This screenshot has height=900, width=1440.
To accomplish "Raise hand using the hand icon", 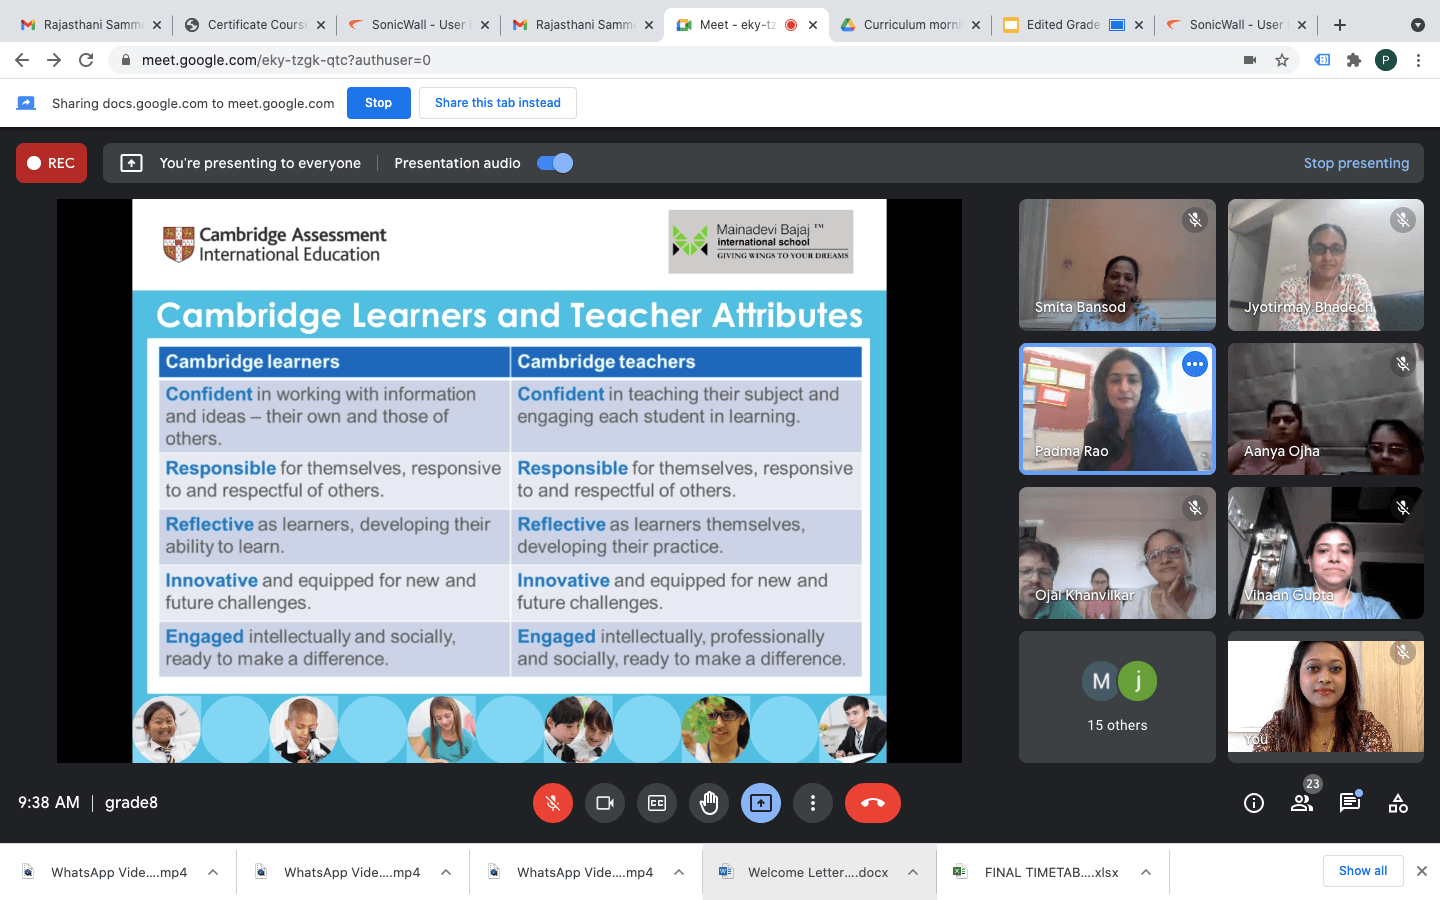I will pos(709,803).
